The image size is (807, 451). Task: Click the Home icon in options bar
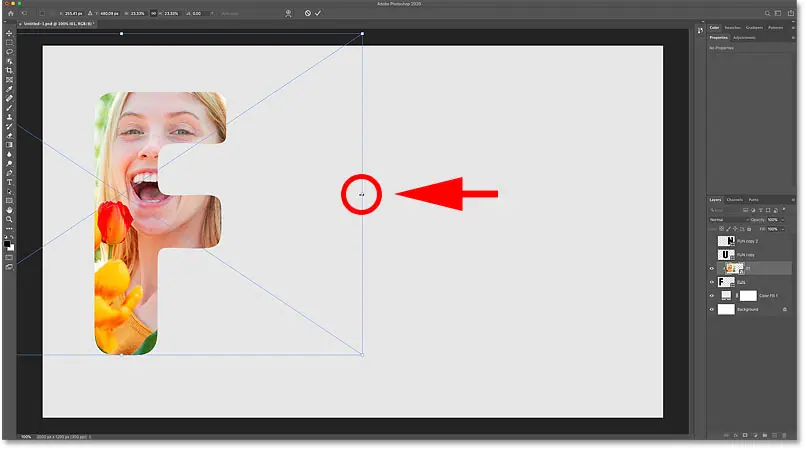(x=9, y=13)
